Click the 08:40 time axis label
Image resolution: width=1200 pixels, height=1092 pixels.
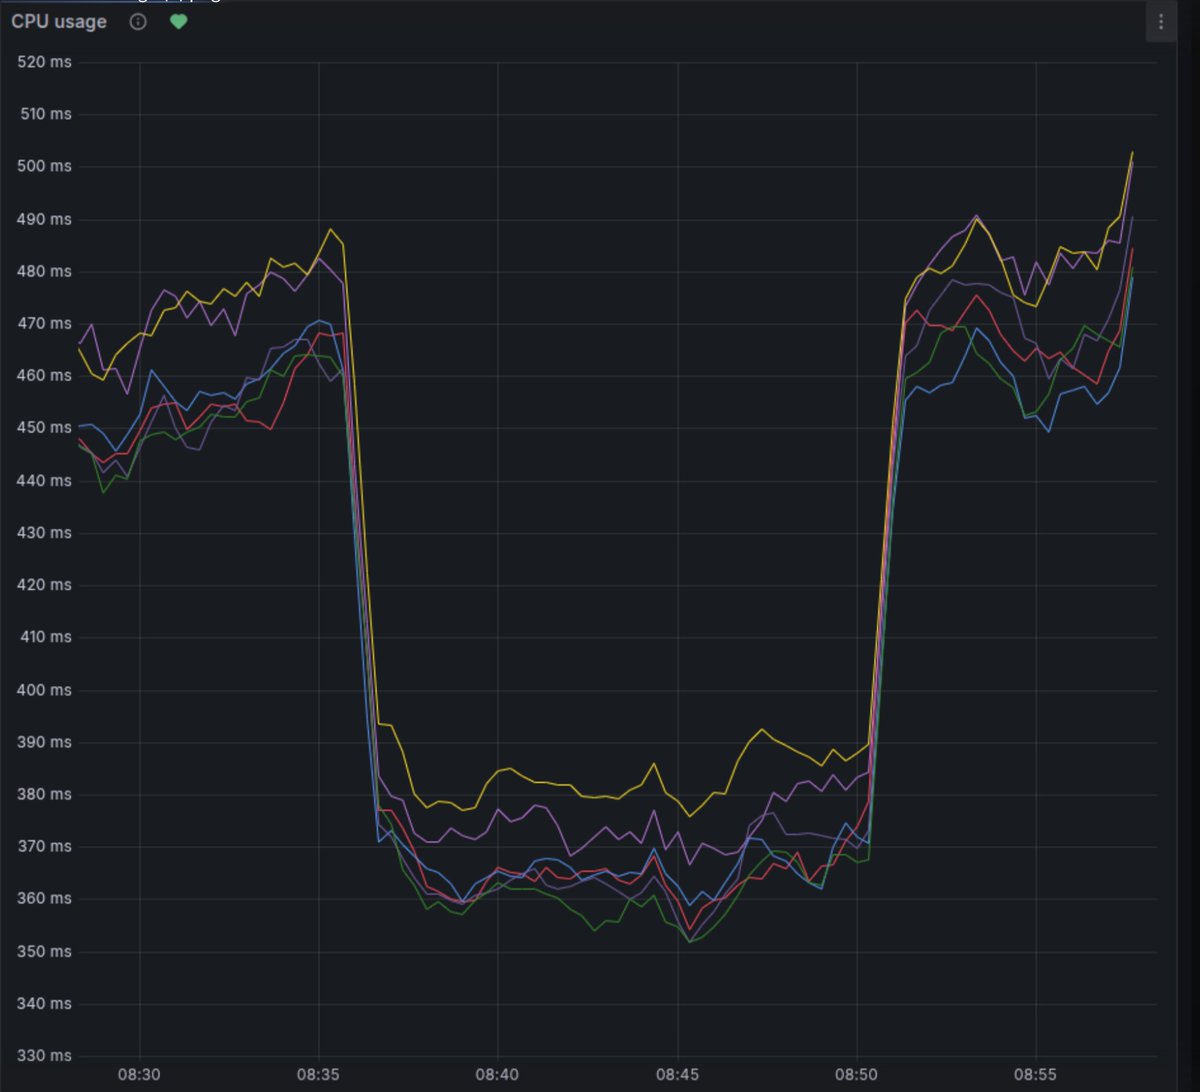tap(497, 1074)
